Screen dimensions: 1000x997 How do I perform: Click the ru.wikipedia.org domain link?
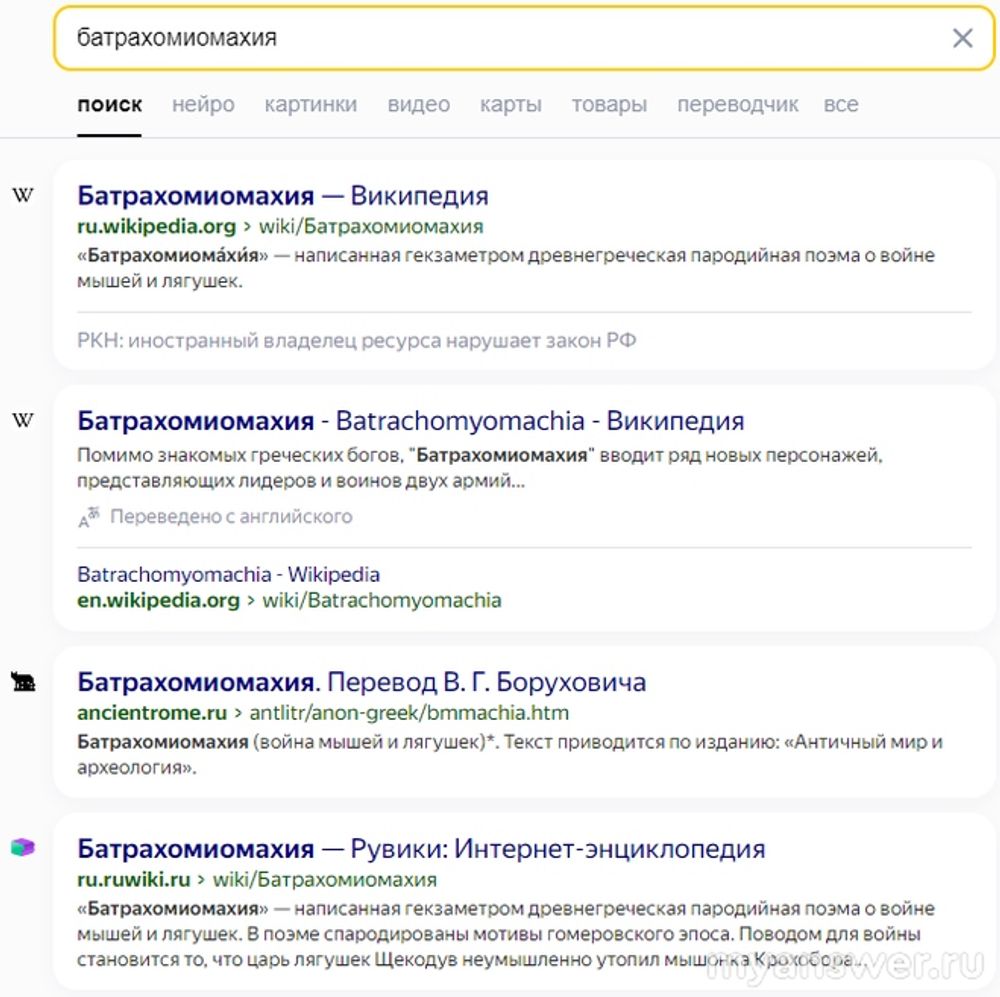157,226
